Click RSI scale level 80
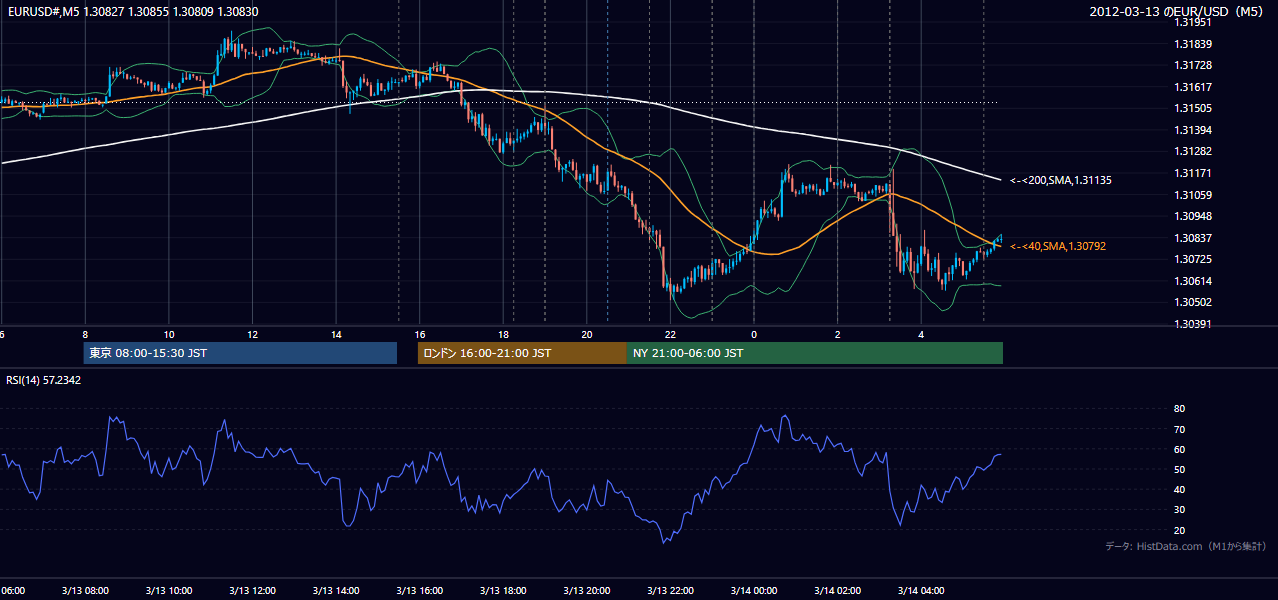Image resolution: width=1278 pixels, height=600 pixels. click(x=1180, y=409)
